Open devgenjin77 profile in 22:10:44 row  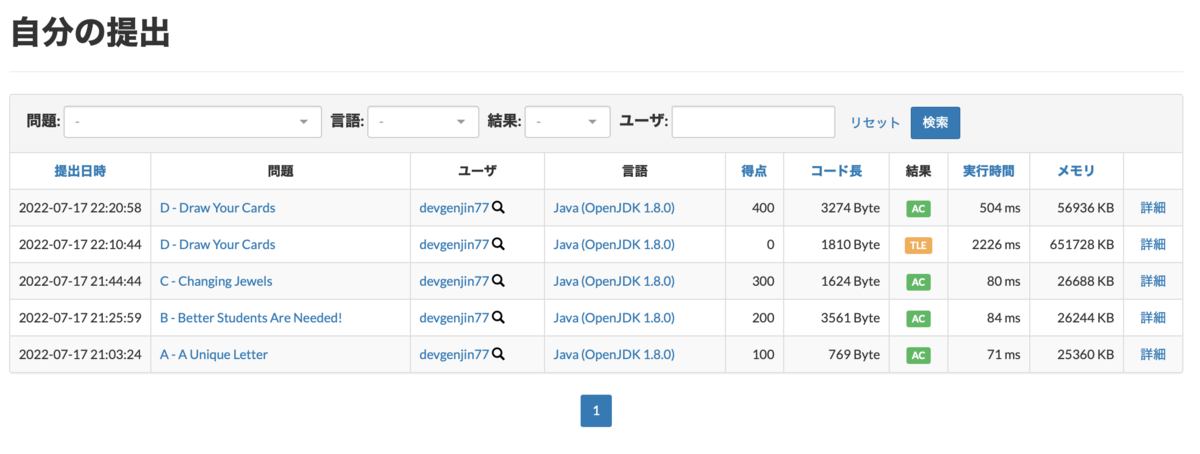coord(454,245)
